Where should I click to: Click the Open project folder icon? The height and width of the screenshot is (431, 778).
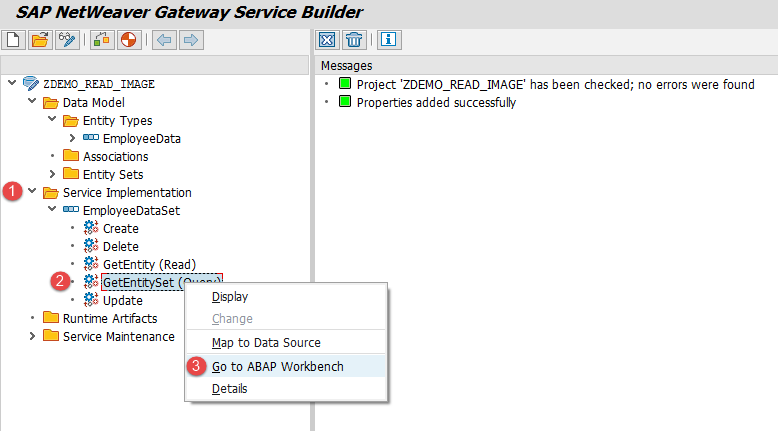[x=40, y=40]
